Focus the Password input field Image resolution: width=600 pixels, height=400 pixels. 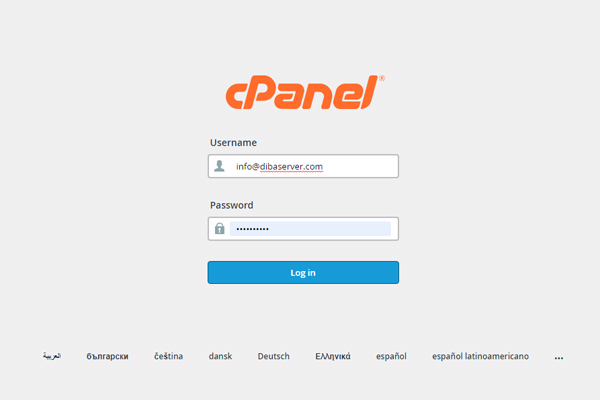[303, 229]
